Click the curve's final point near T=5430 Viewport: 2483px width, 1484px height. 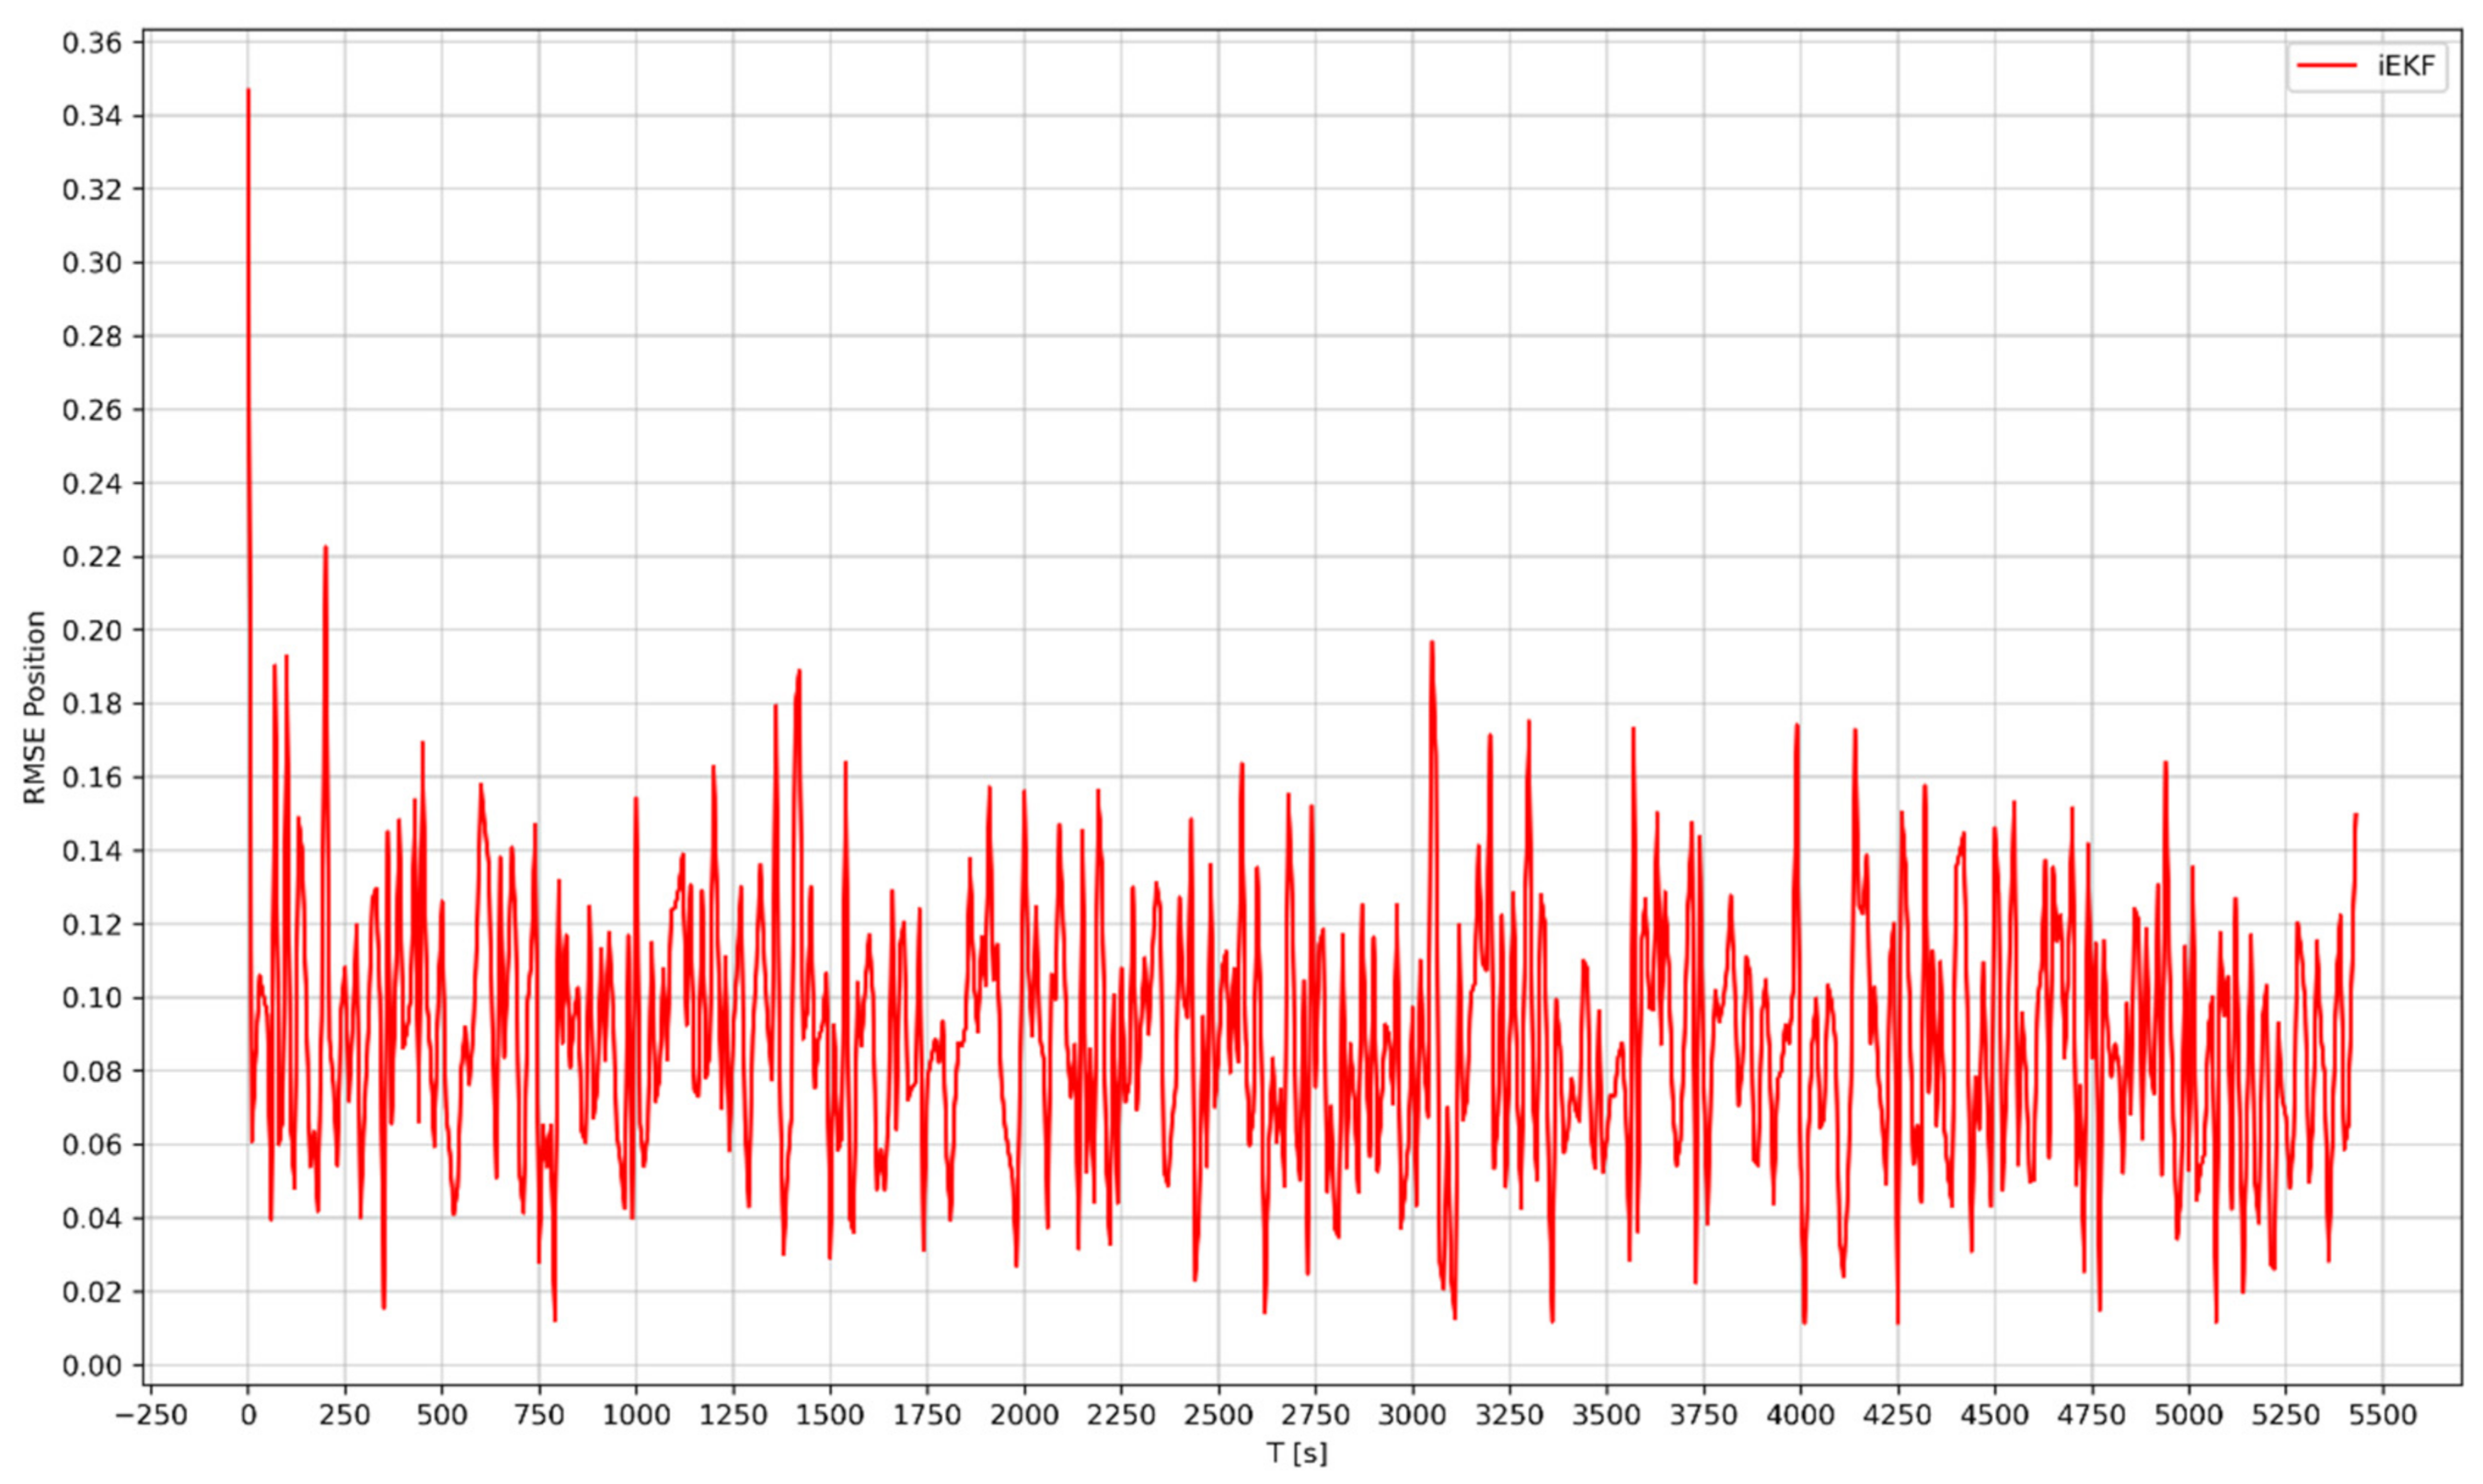tap(2356, 815)
